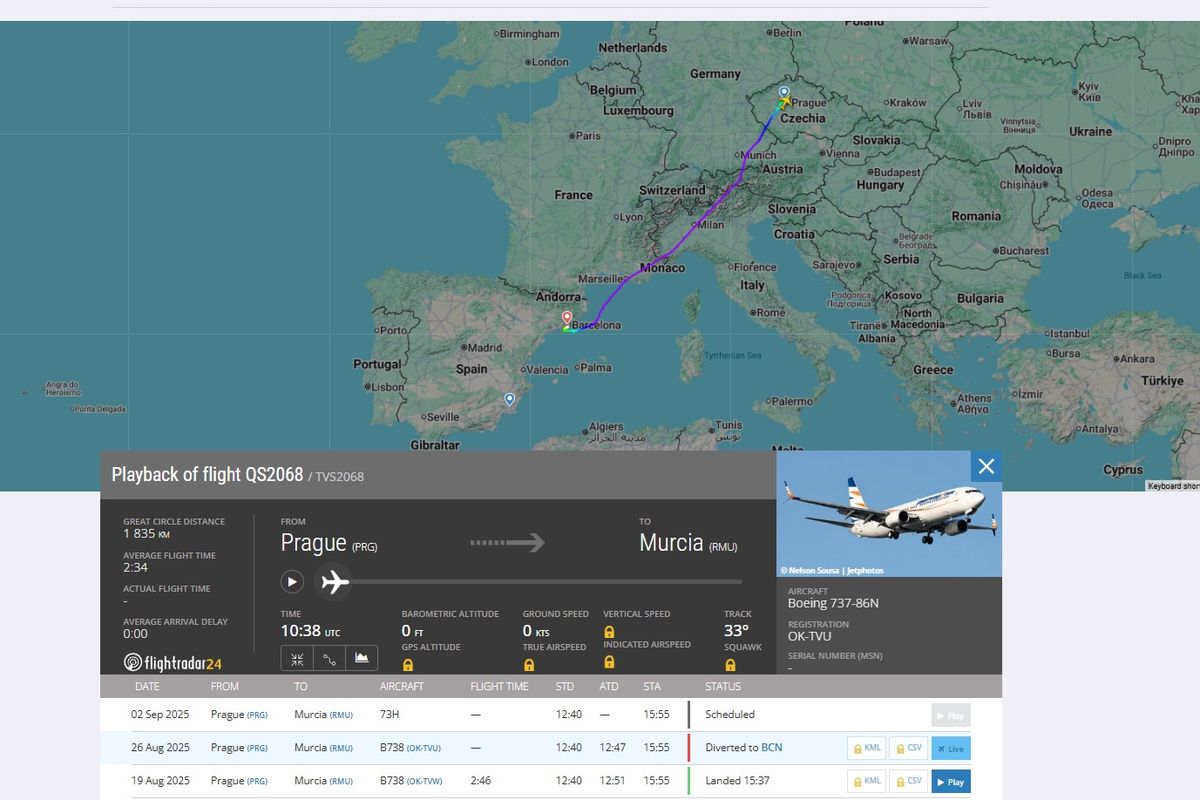Image resolution: width=1200 pixels, height=800 pixels.
Task: Click the Boeing 737 aircraft photo
Action: [x=889, y=514]
